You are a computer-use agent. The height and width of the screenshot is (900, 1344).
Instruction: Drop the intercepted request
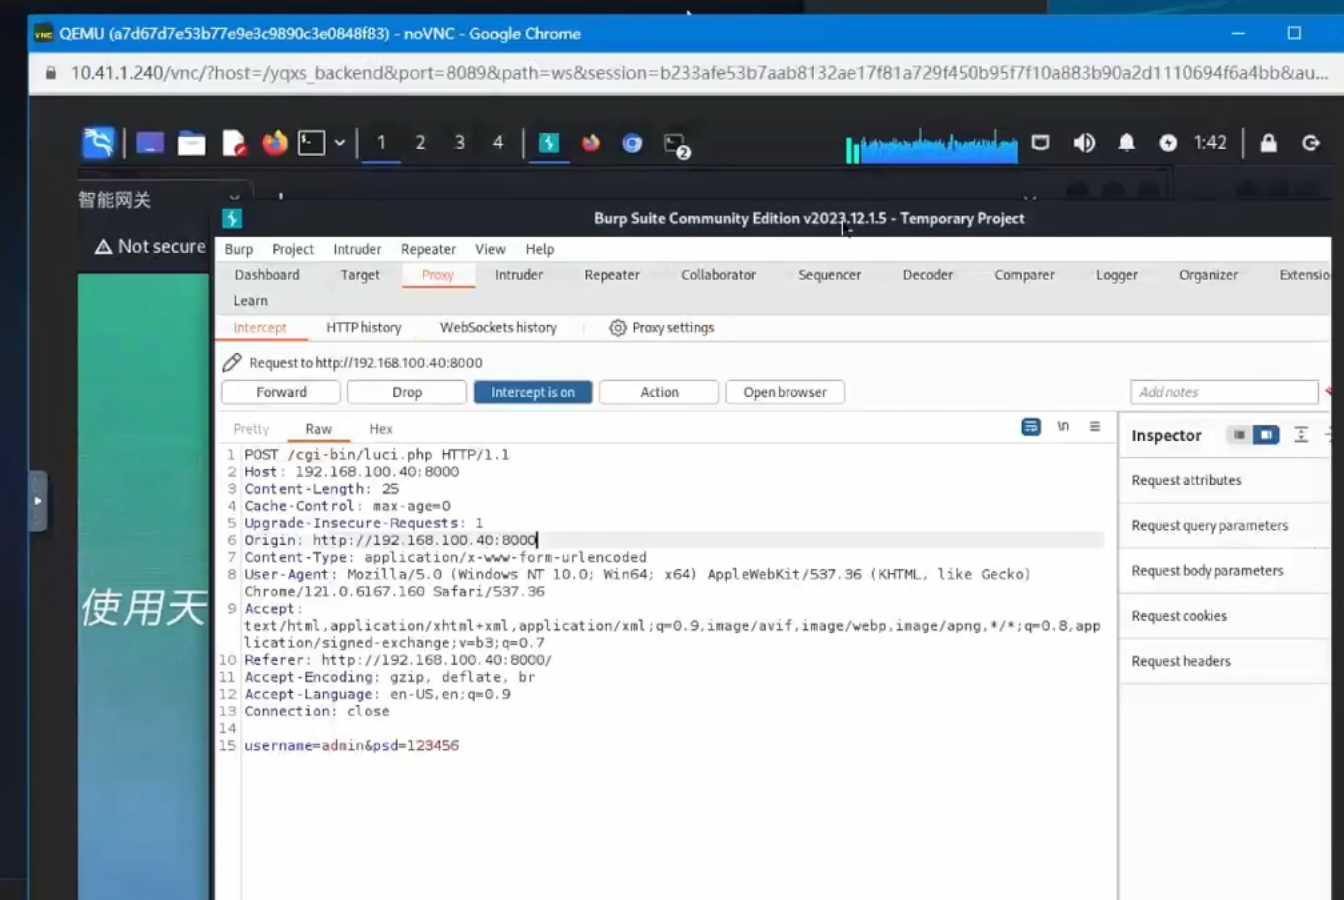tap(407, 392)
